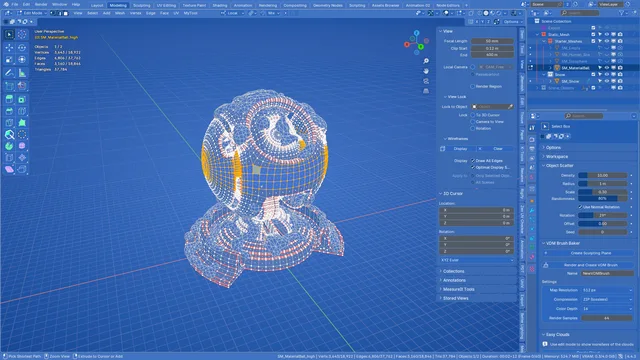The width and height of the screenshot is (640, 360).
Task: Open the XYZ Euler rotation mode dropdown
Action: point(476,260)
